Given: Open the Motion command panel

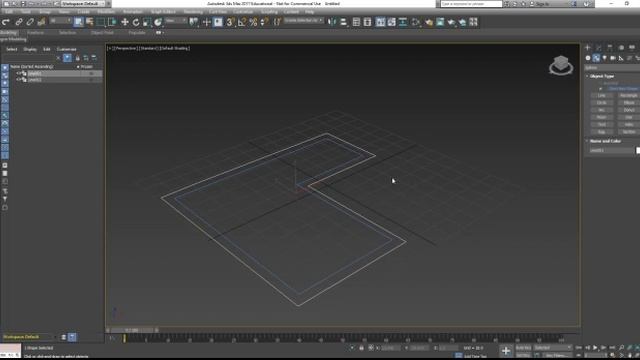Looking at the screenshot, I should click(x=621, y=48).
